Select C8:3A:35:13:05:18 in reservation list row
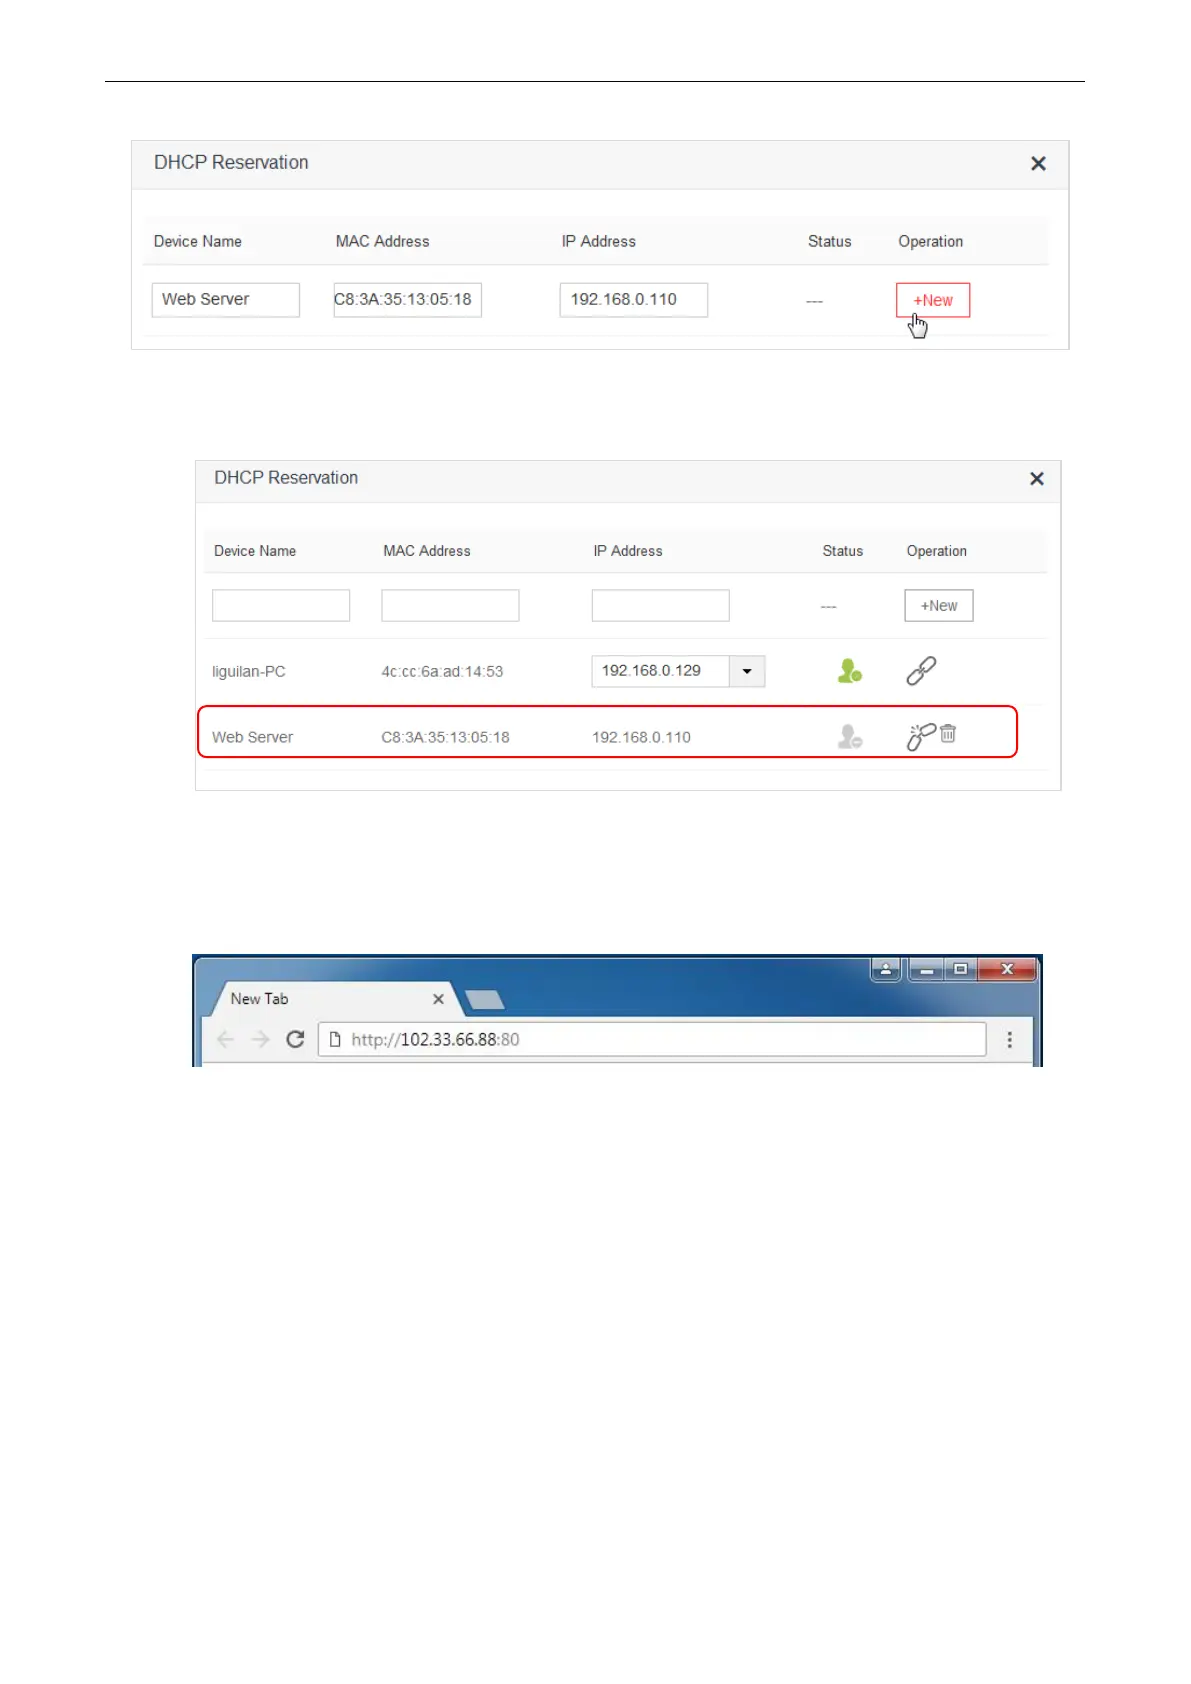Viewport: 1191px width, 1684px height. coord(445,738)
